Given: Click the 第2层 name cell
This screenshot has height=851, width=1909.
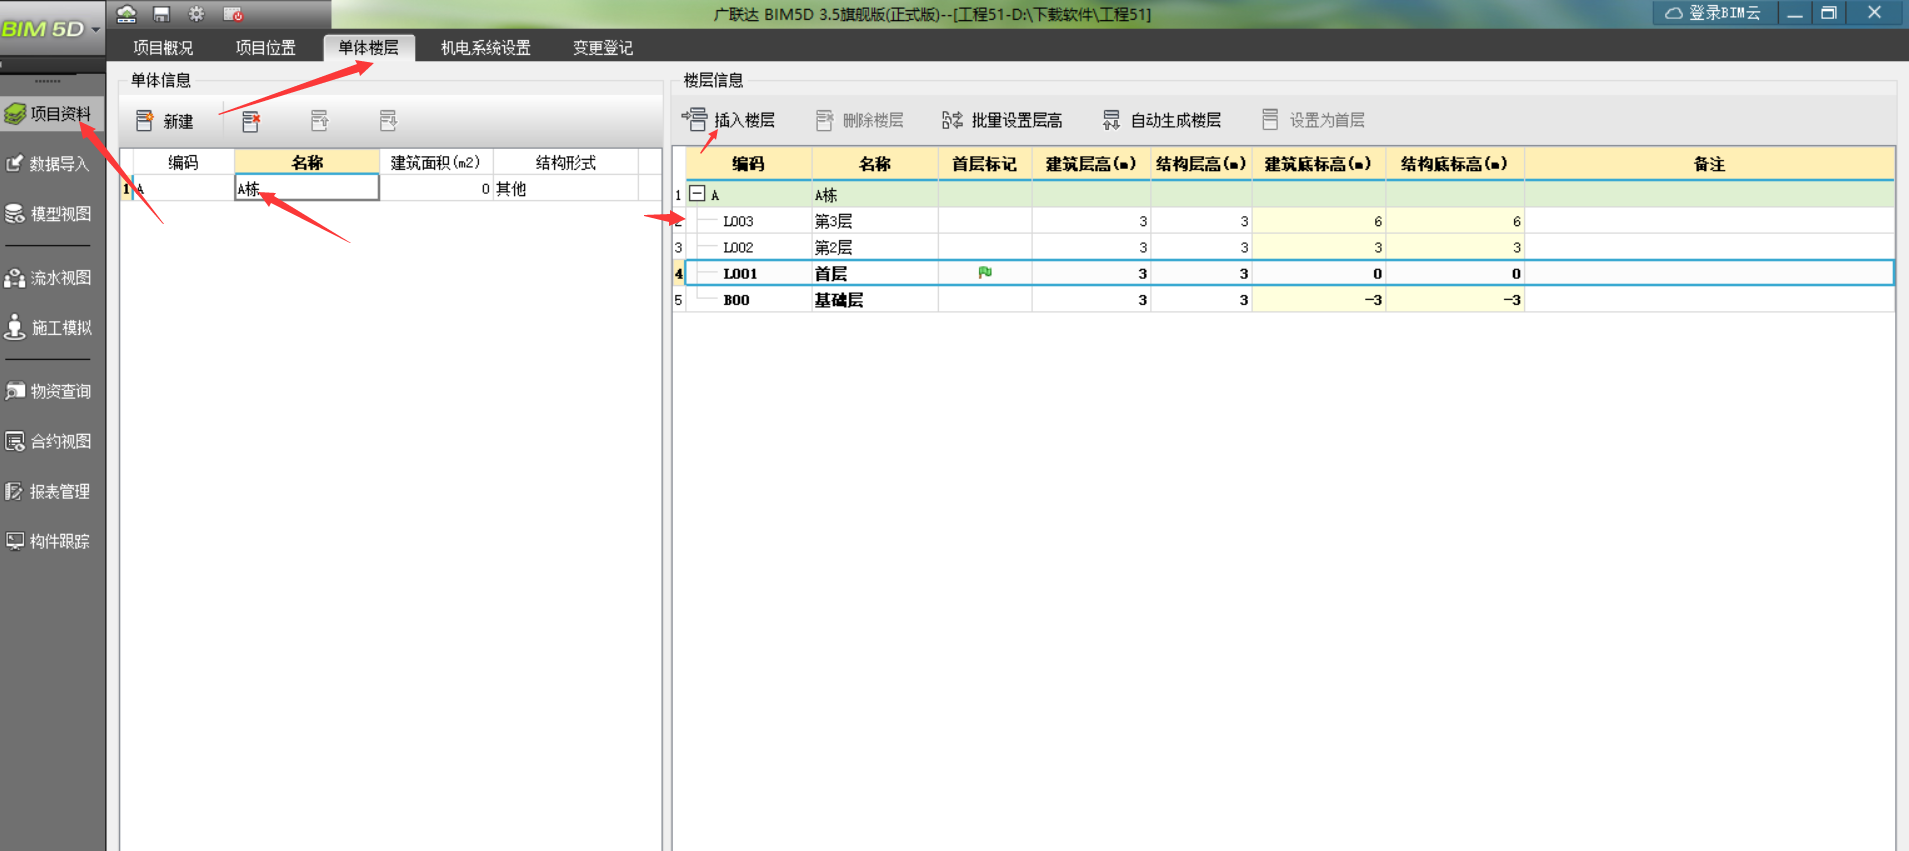Looking at the screenshot, I should [x=875, y=247].
